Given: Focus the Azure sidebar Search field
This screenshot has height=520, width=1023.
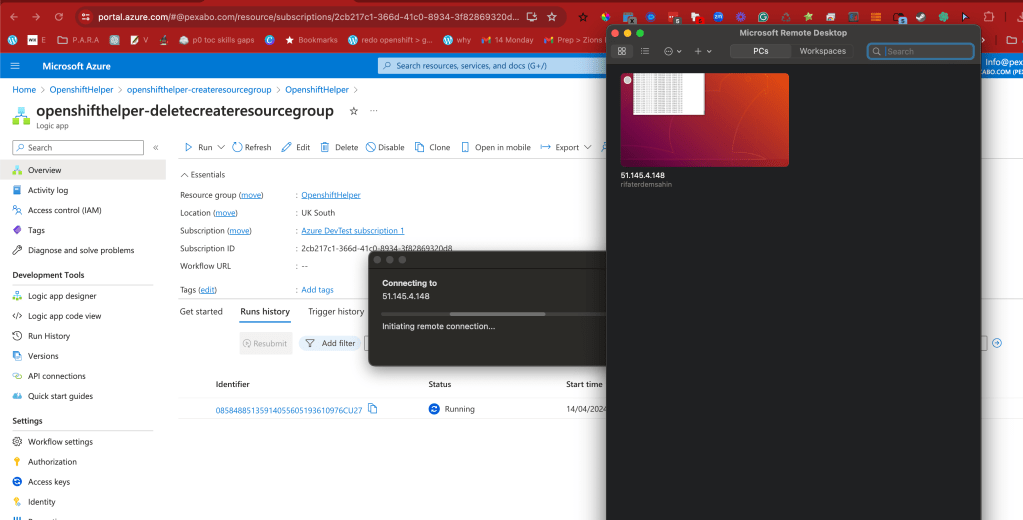Looking at the screenshot, I should [78, 147].
